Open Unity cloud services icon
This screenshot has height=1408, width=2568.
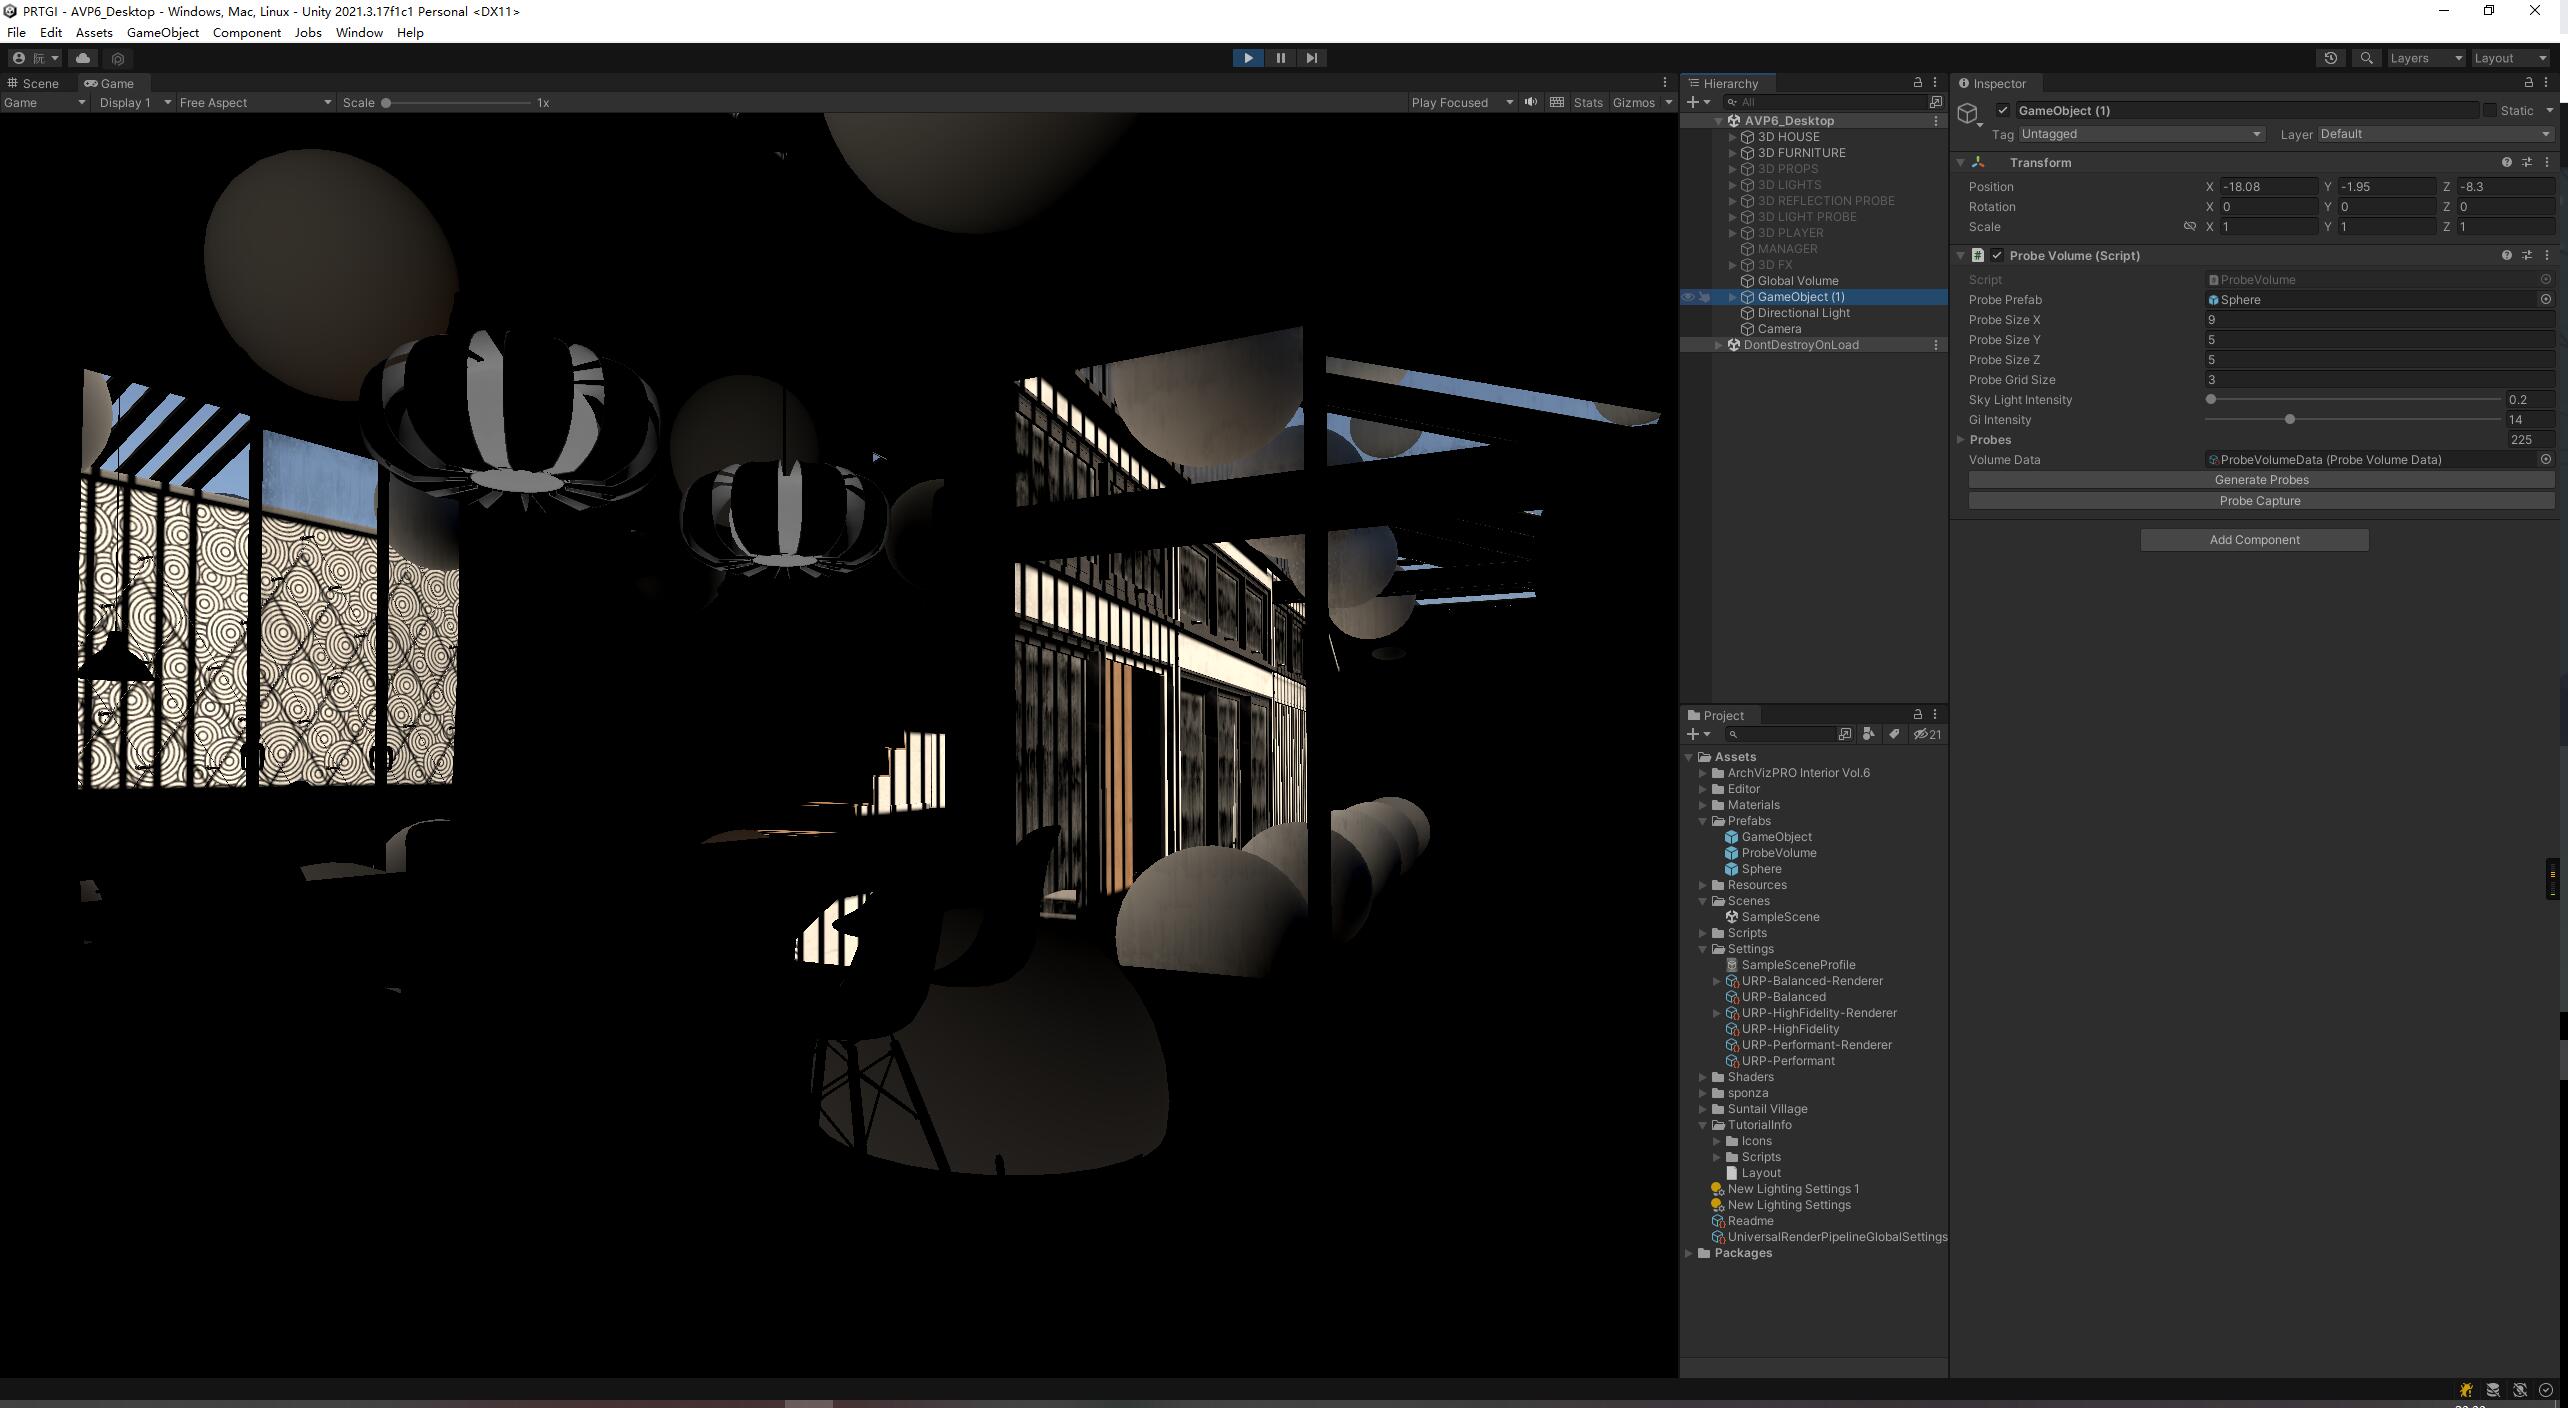pos(83,58)
